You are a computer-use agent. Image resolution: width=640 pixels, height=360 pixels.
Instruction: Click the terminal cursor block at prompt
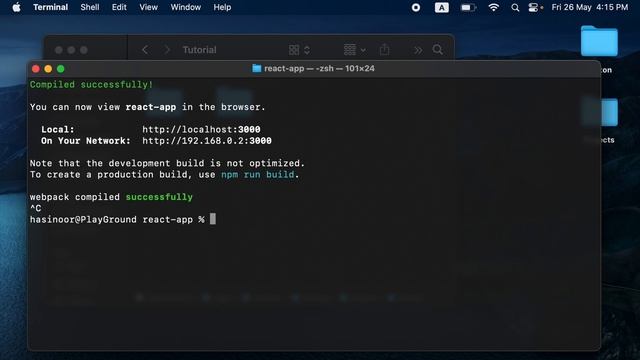coord(213,219)
